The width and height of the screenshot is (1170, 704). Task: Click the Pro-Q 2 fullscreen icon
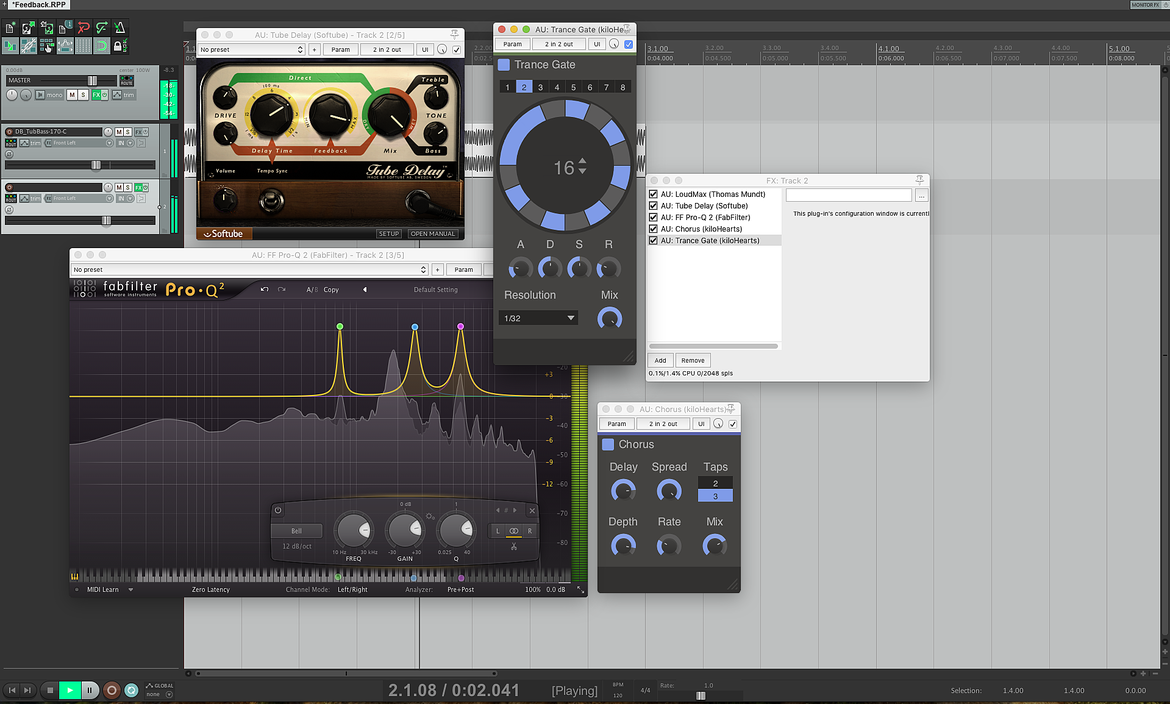pos(580,590)
